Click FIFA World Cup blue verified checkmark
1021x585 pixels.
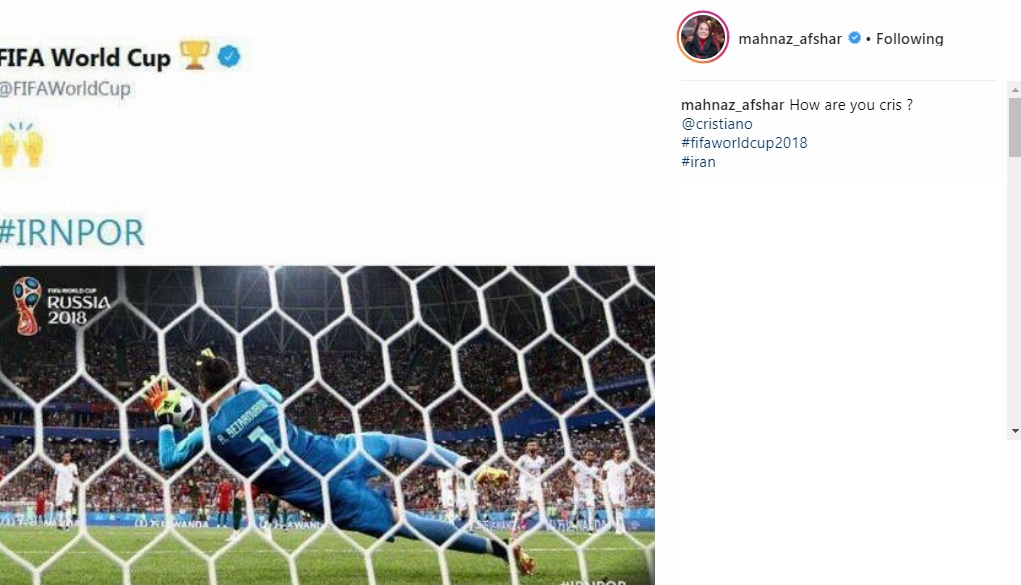click(x=229, y=56)
